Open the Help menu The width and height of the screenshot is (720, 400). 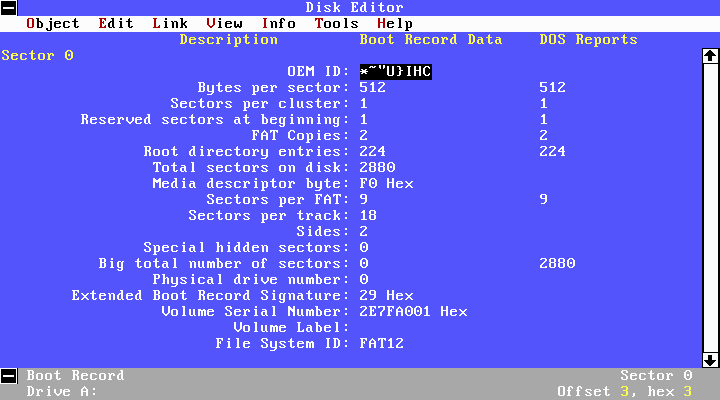pyautogui.click(x=394, y=23)
